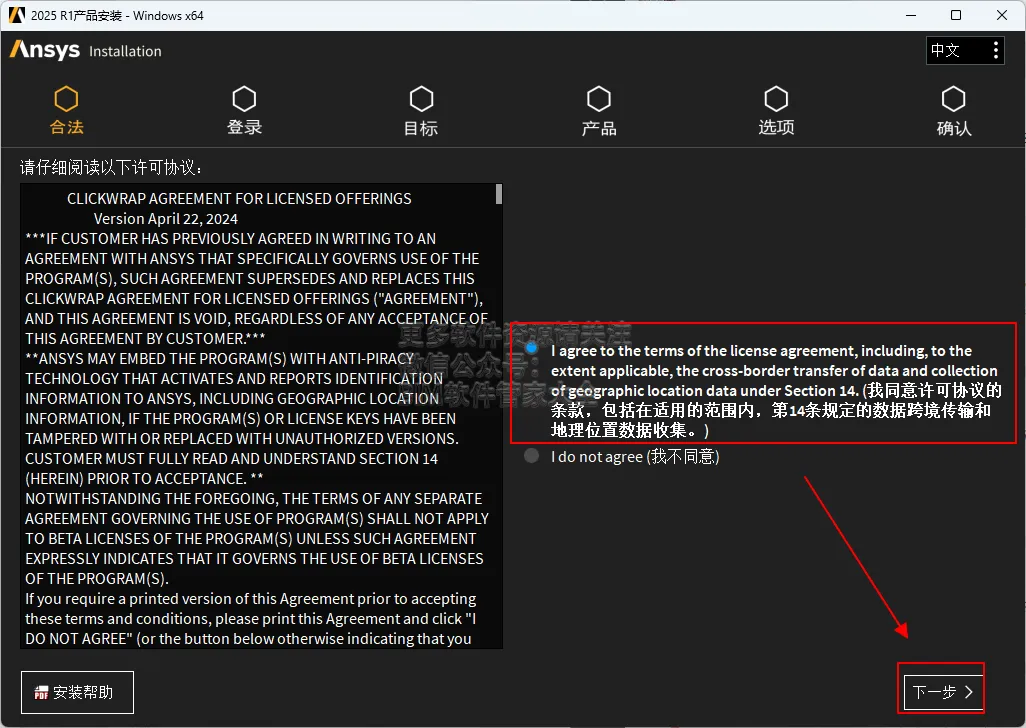Click the 'Version April 22, 2024' line

click(166, 218)
